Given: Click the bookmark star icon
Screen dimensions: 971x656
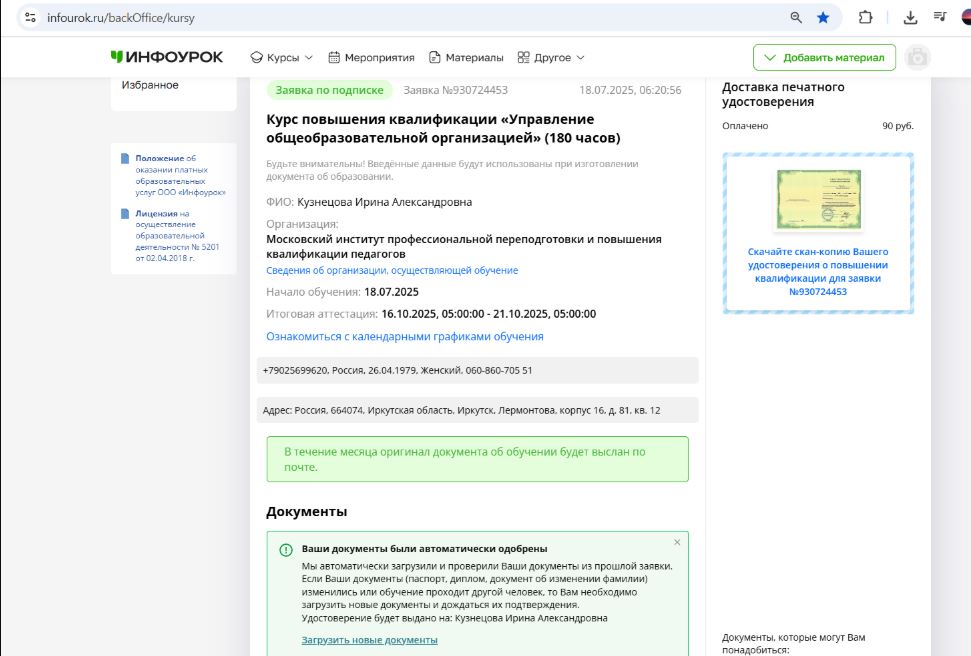Looking at the screenshot, I should coord(823,17).
